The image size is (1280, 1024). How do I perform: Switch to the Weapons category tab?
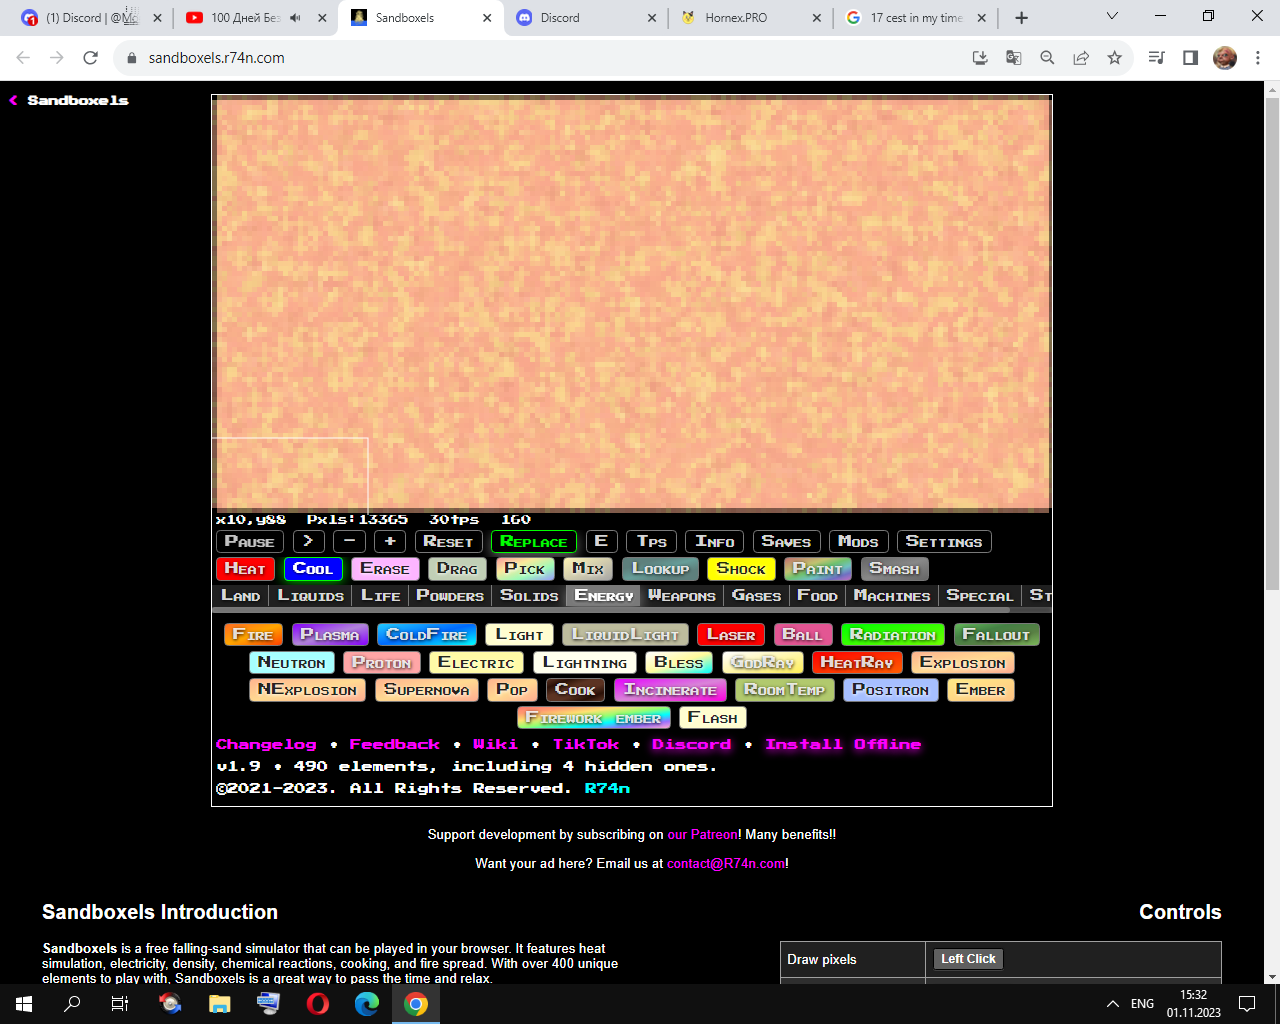tap(681, 596)
